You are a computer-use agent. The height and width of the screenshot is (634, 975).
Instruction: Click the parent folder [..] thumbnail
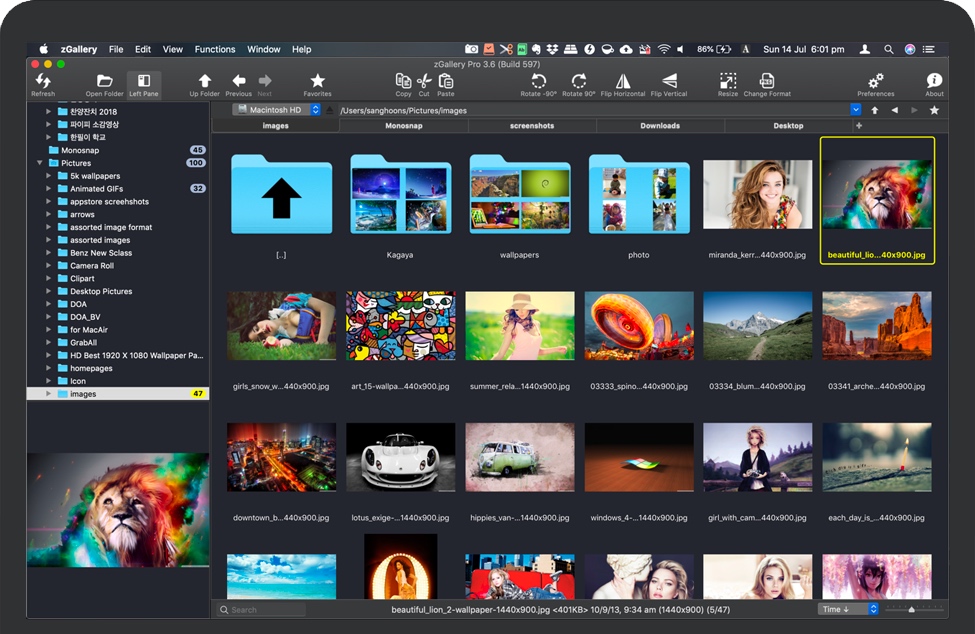point(281,195)
